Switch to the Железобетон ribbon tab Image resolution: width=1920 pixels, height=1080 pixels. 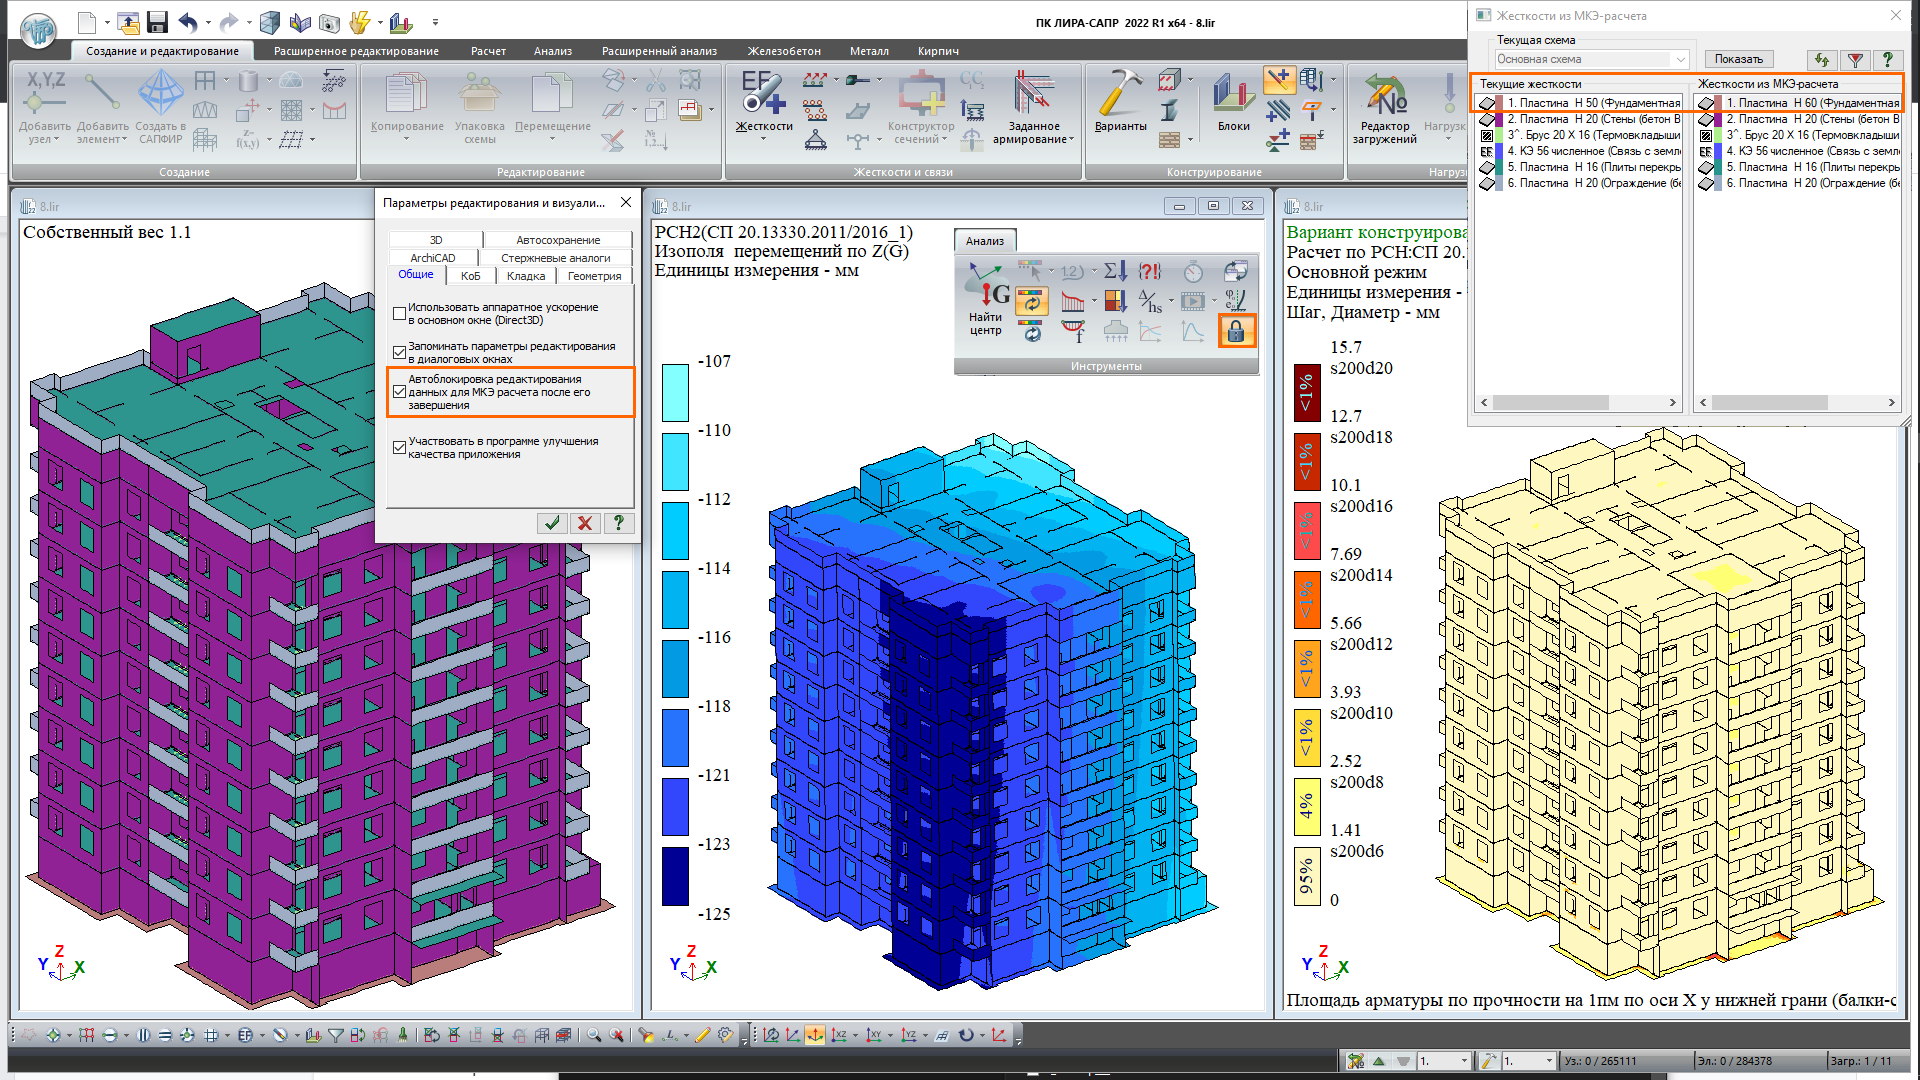(784, 51)
